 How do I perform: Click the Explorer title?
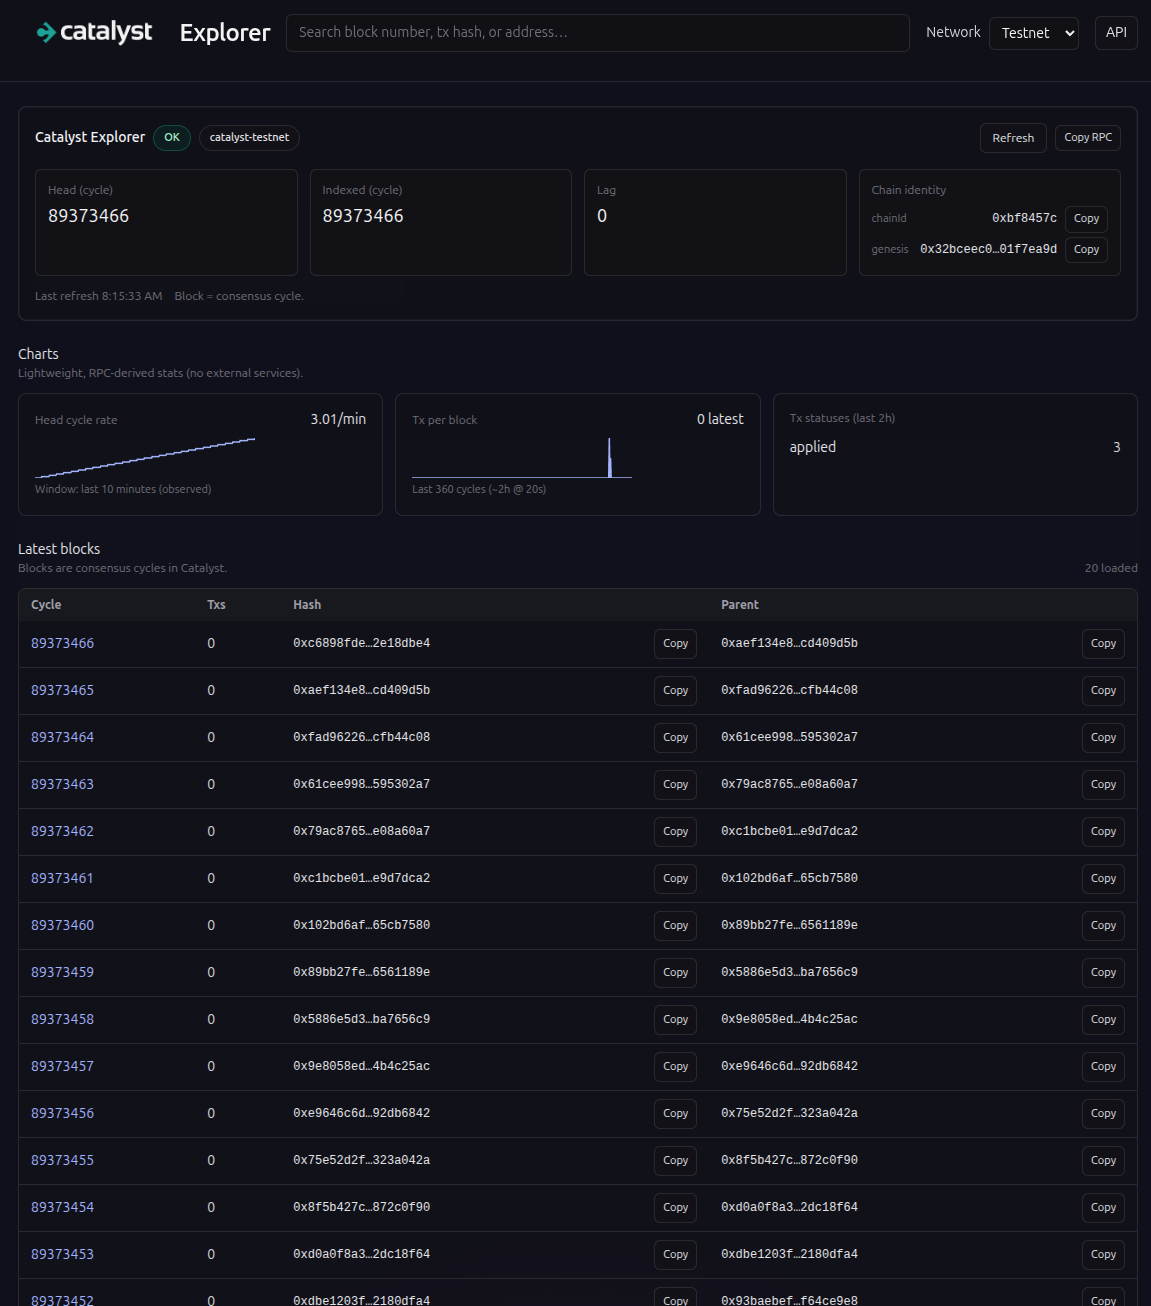pyautogui.click(x=225, y=33)
